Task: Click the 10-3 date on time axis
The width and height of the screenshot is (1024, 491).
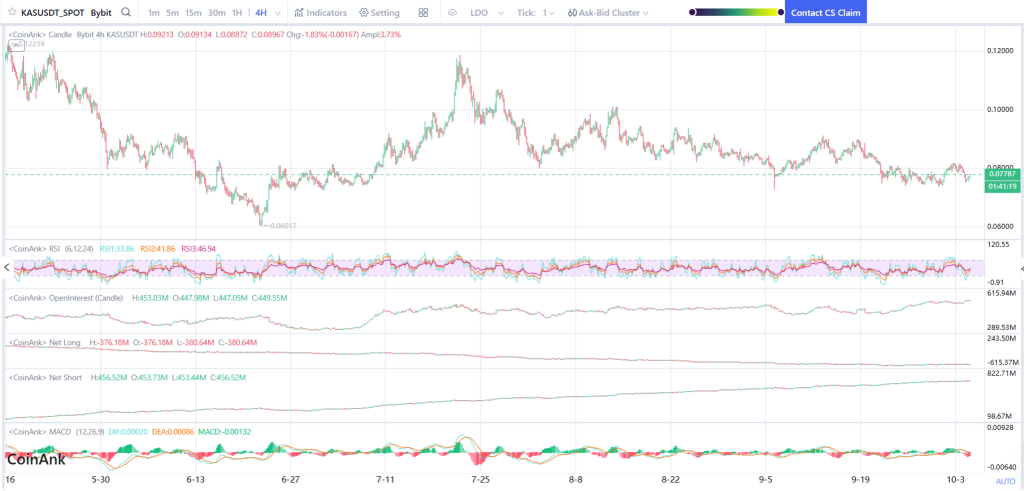Action: [x=955, y=479]
